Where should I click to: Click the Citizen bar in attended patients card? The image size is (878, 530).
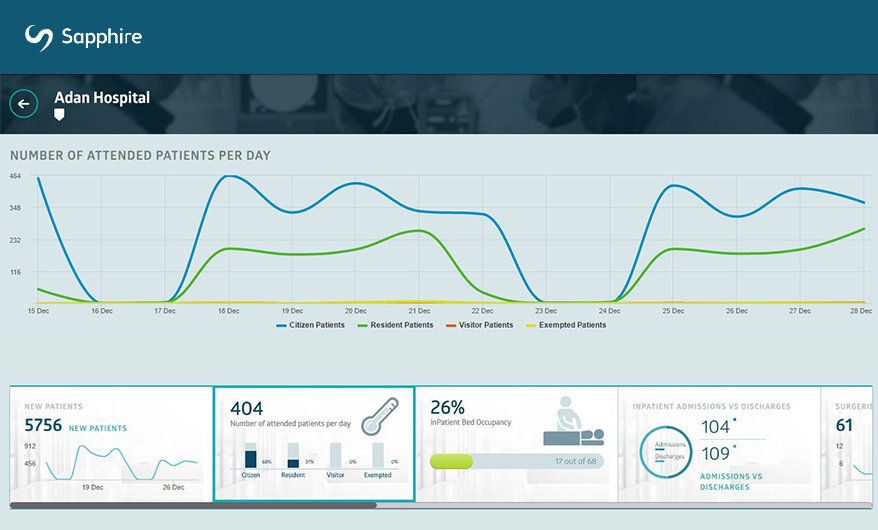pos(250,455)
